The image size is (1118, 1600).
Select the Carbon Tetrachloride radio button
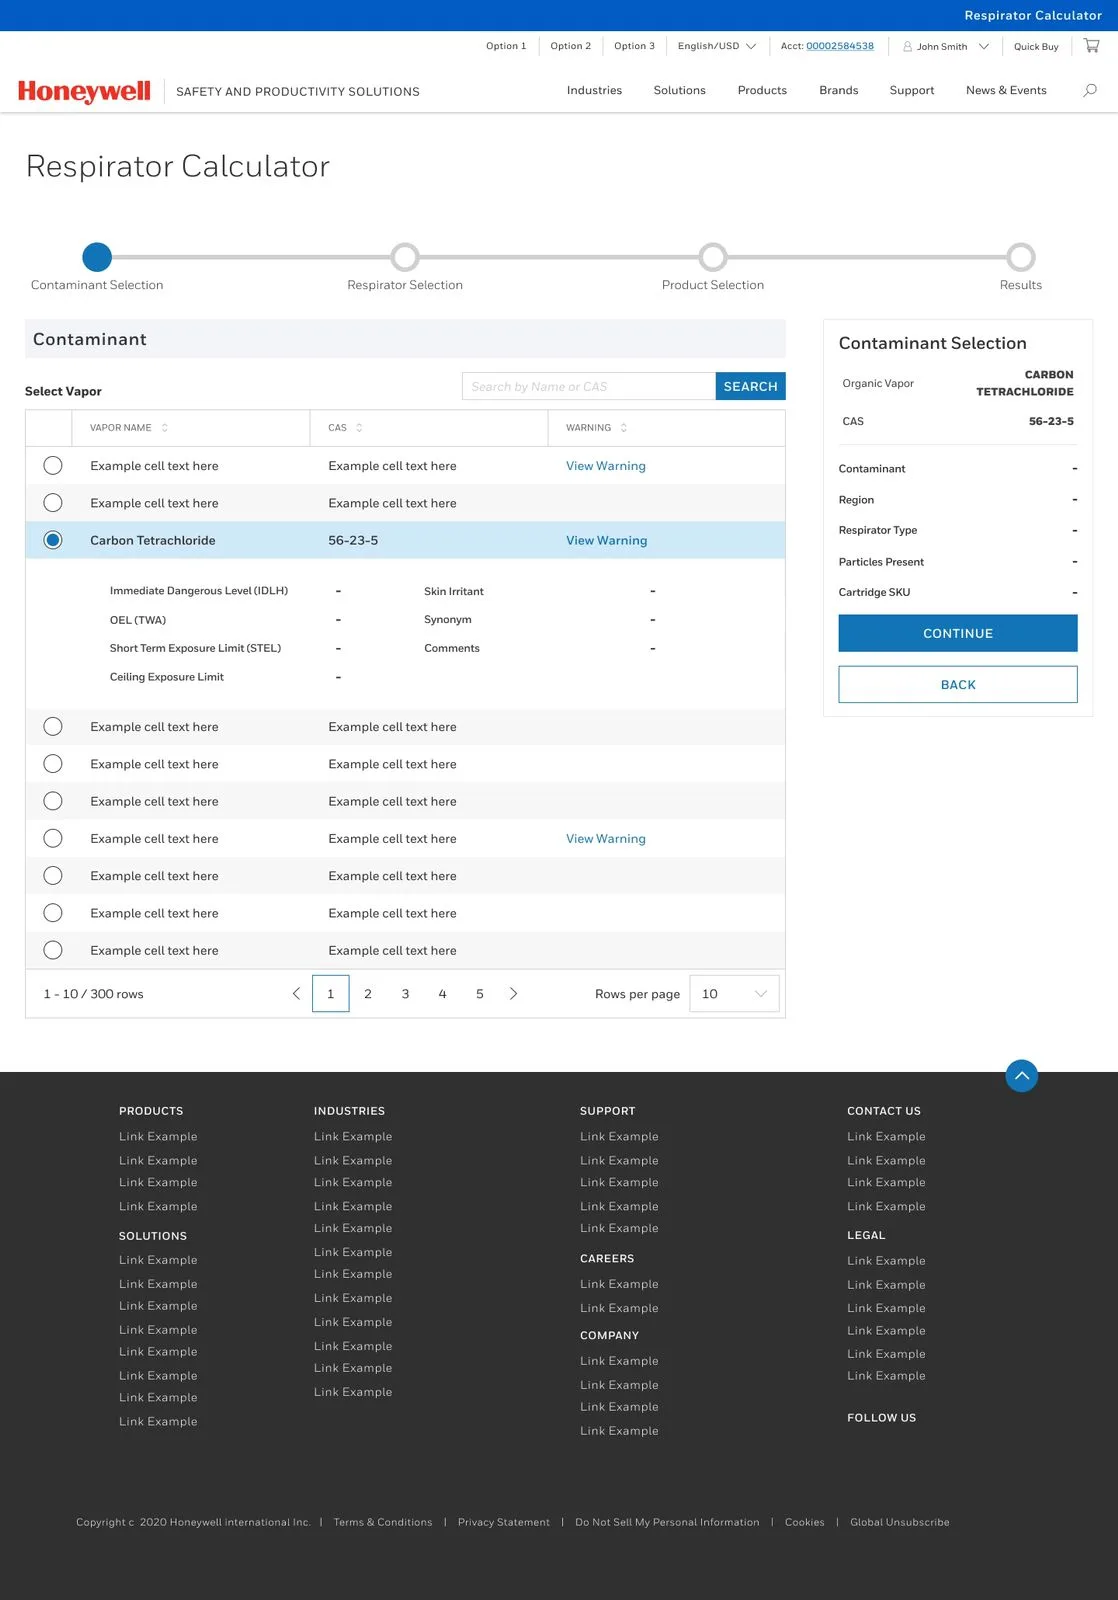[x=53, y=540]
